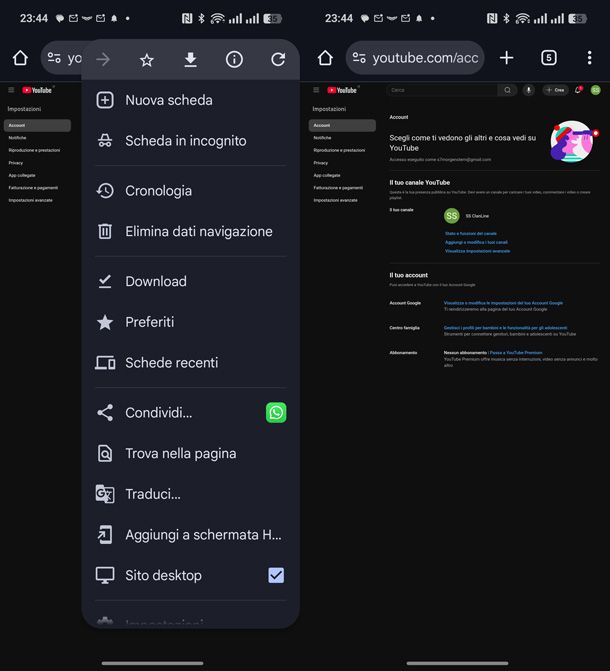610x671 pixels.
Task: Choose Elimina dati navigazione
Action: coord(198,231)
